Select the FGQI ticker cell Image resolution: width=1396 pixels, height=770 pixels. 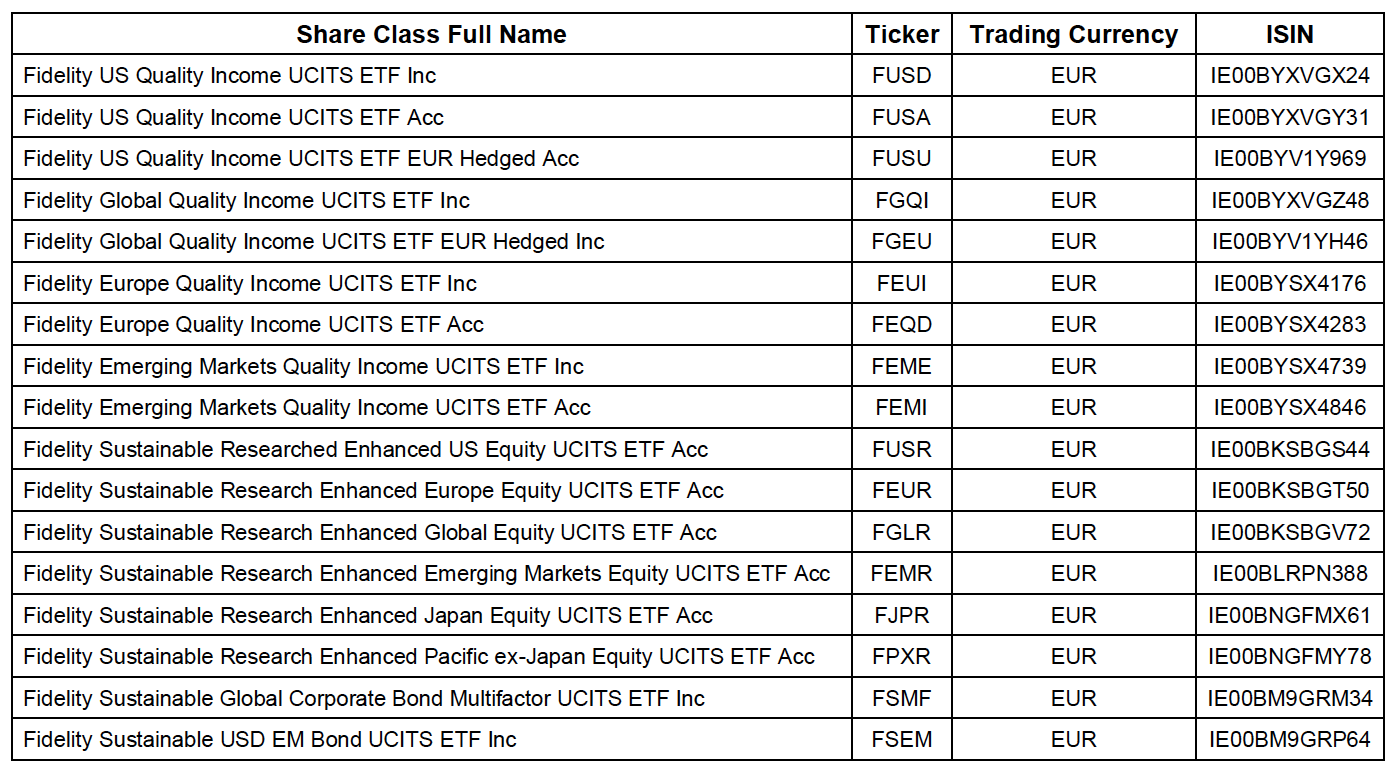click(x=902, y=201)
